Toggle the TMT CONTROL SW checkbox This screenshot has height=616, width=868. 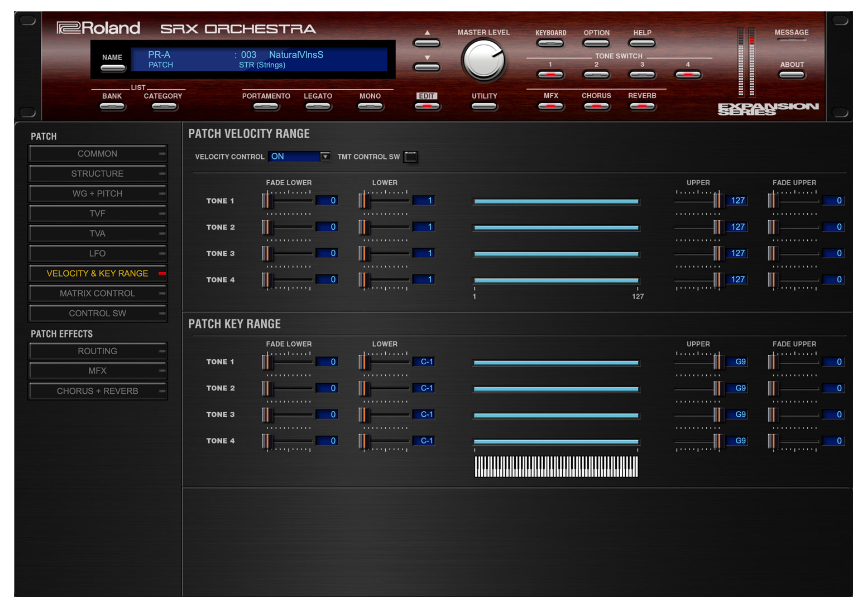click(x=411, y=157)
